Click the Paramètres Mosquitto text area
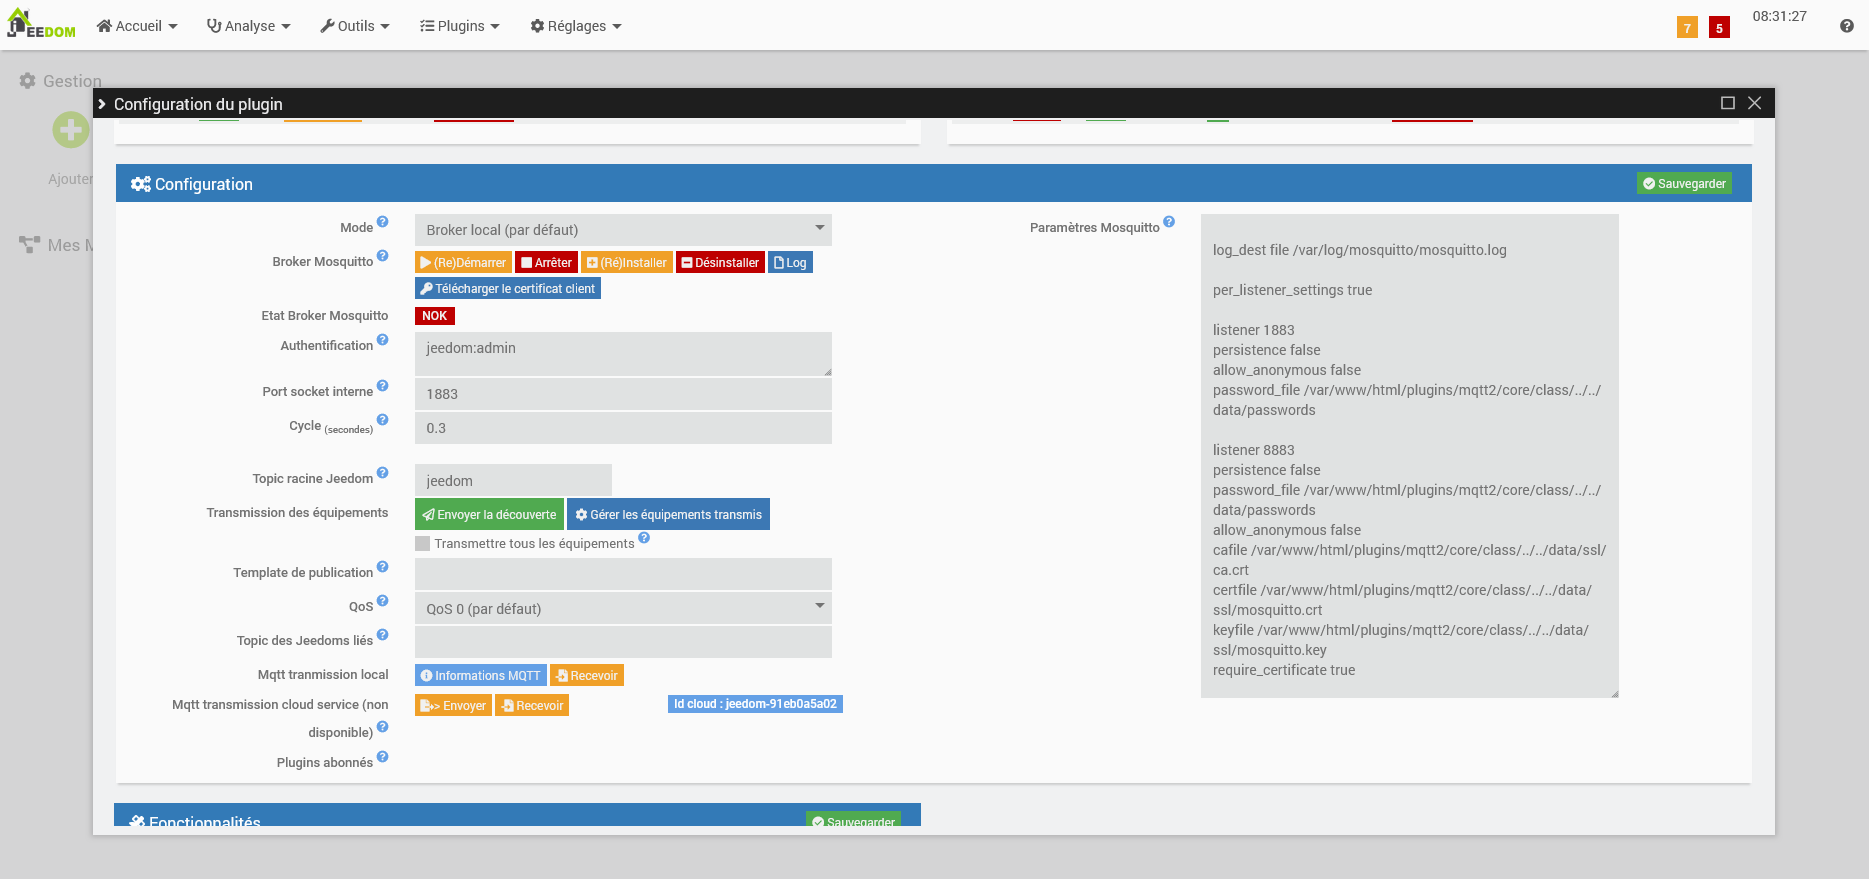 point(1410,456)
